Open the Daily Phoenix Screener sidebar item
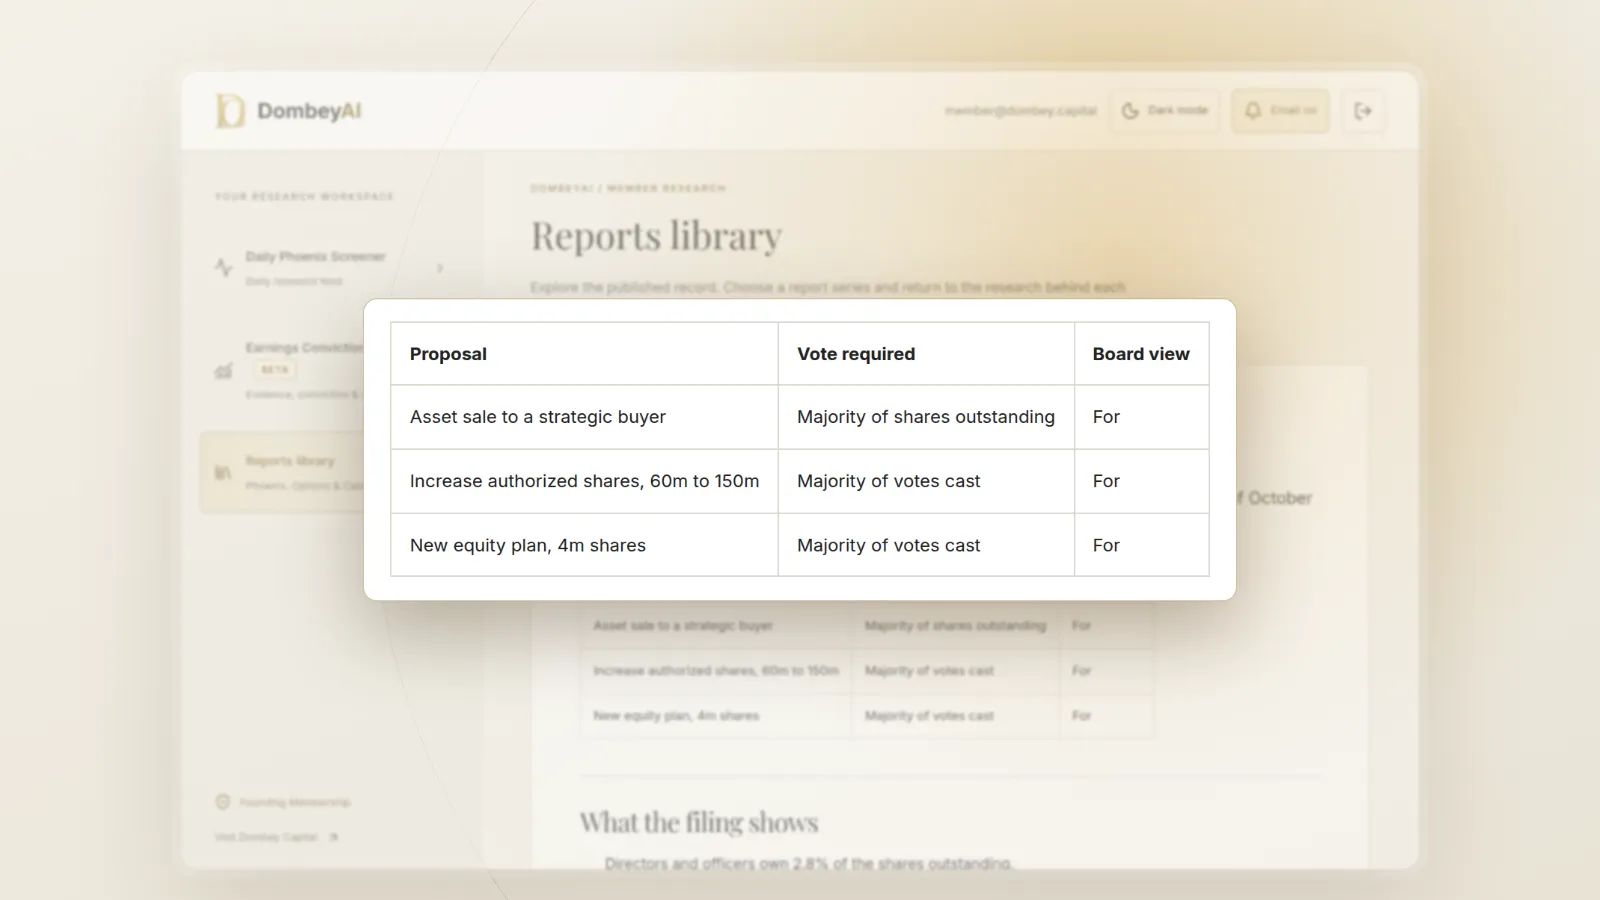This screenshot has width=1600, height=900. click(x=330, y=268)
